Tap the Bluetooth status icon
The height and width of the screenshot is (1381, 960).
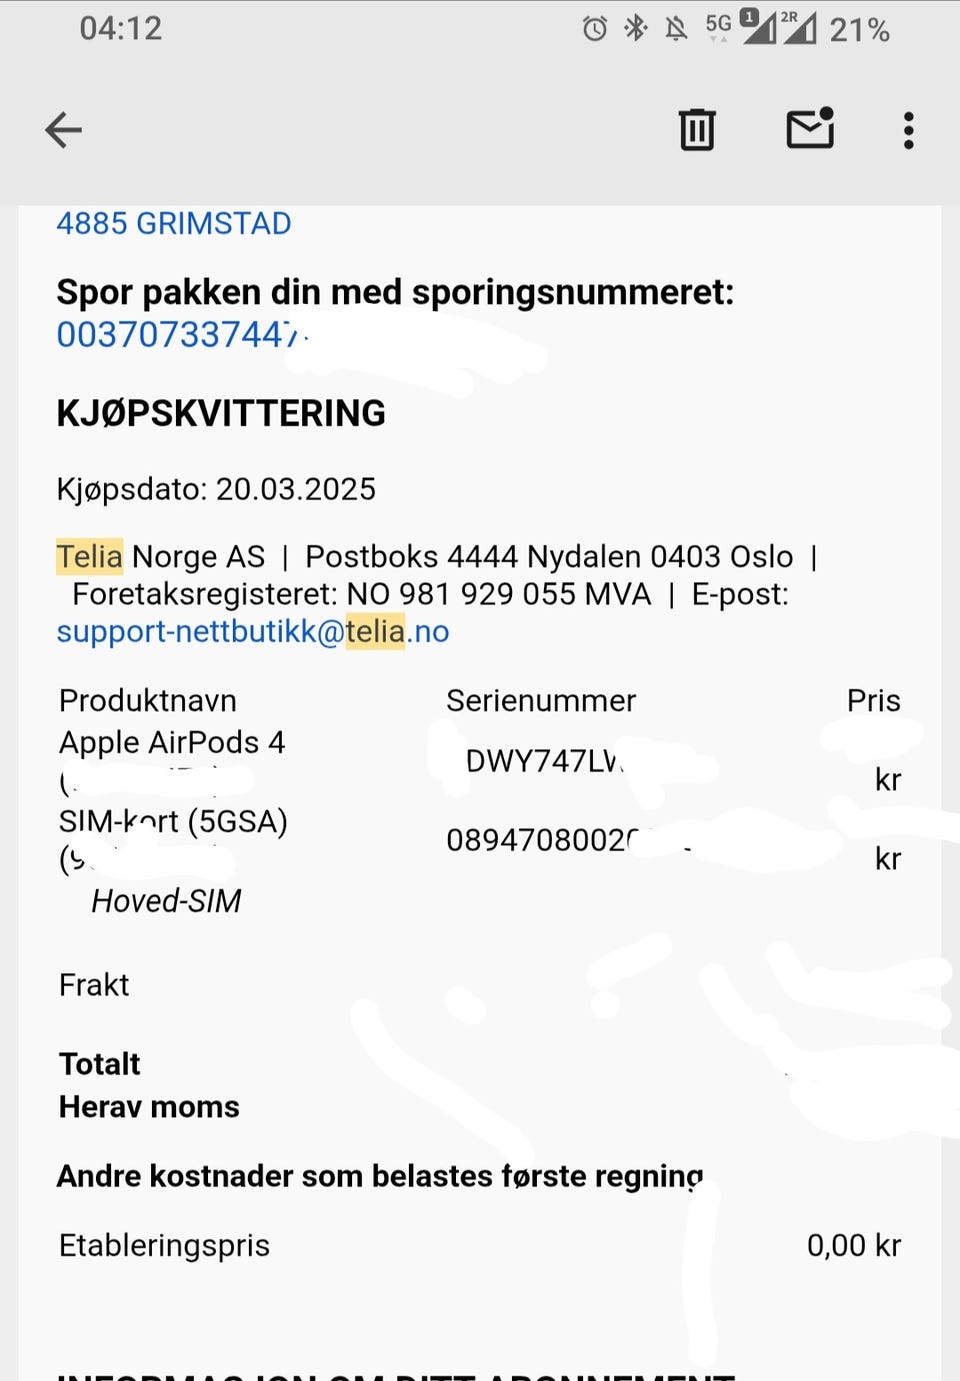pyautogui.click(x=635, y=28)
